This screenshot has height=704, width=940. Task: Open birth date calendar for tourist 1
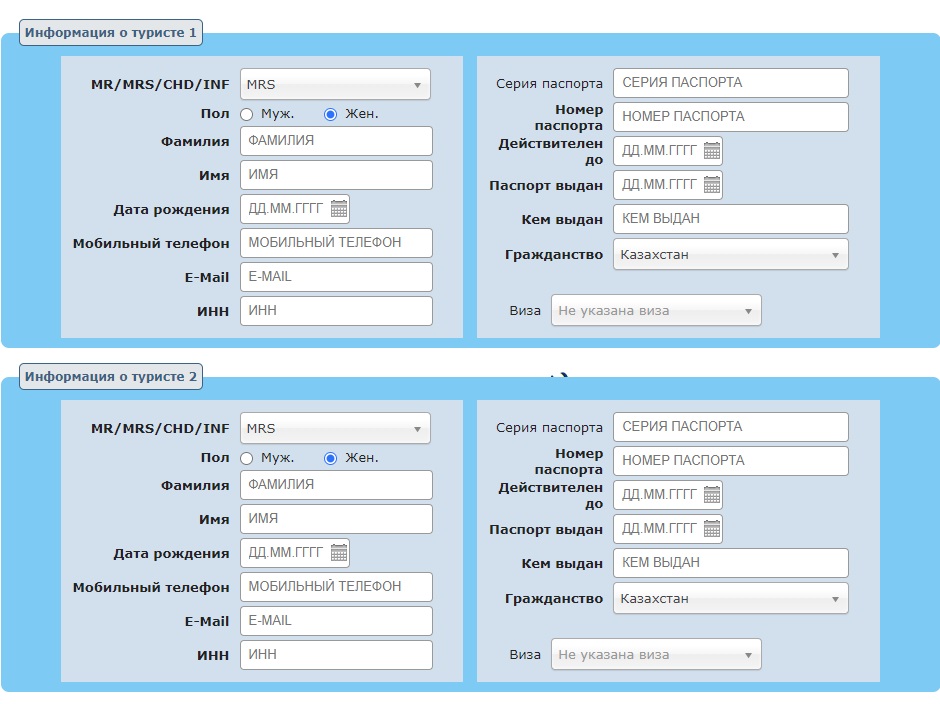339,209
